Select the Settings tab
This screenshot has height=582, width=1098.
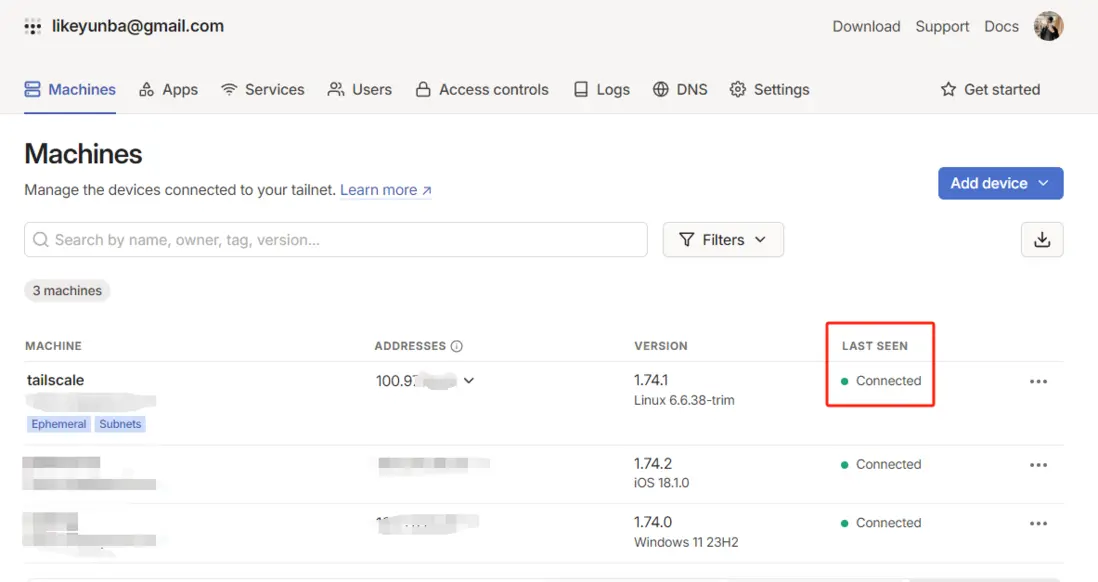point(769,89)
